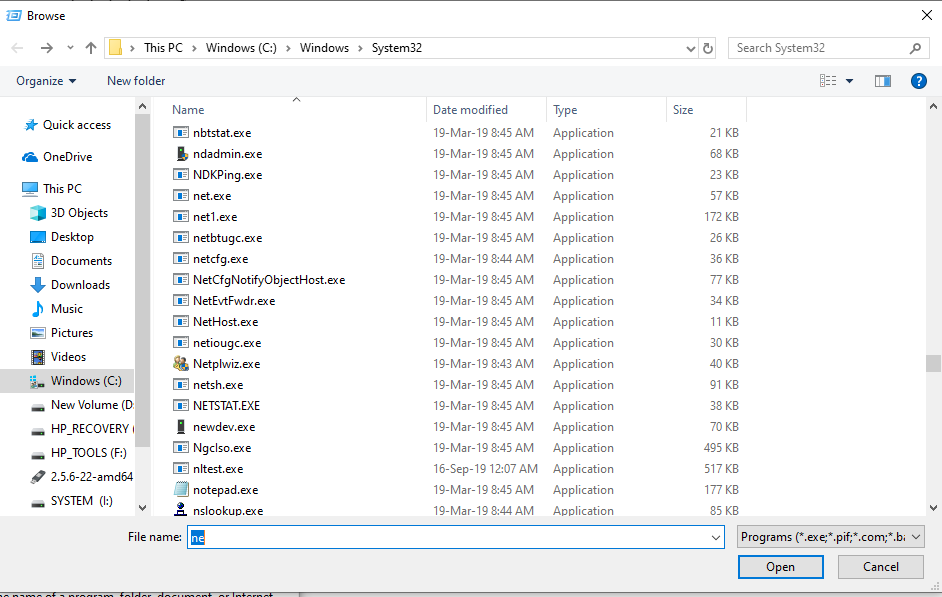Select the nslookup.exe icon
The width and height of the screenshot is (942, 597).
[x=181, y=510]
